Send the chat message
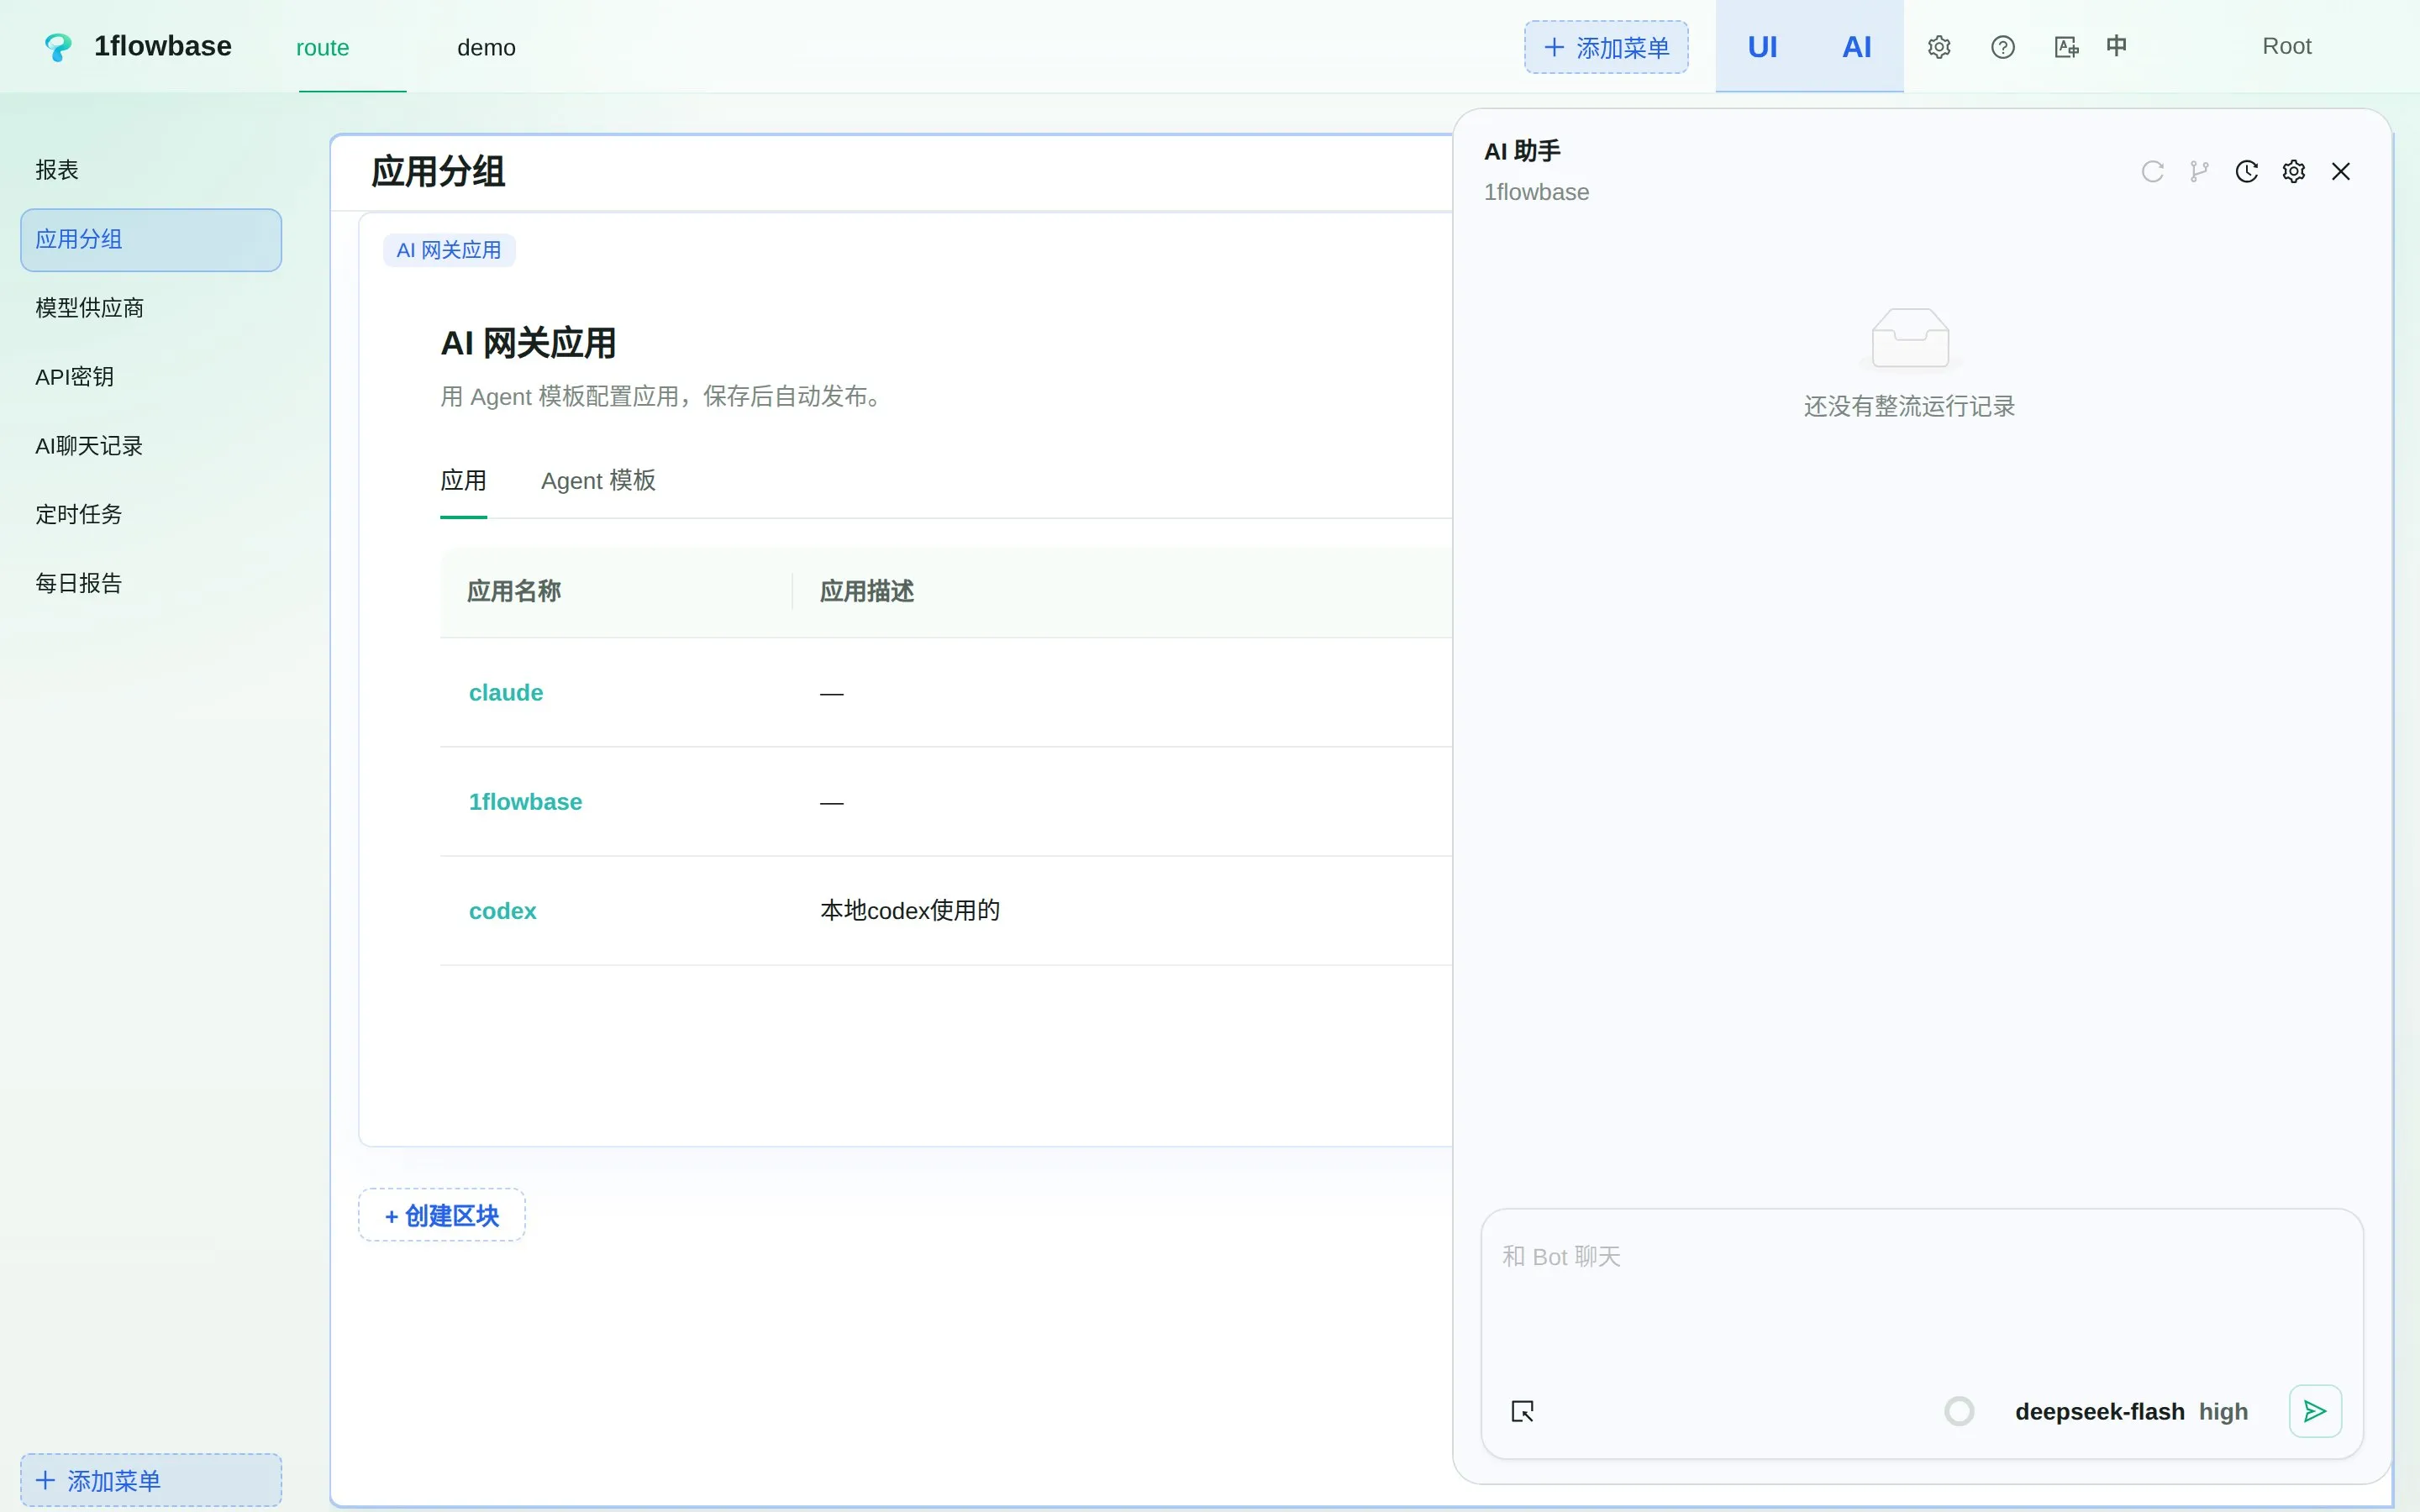The width and height of the screenshot is (2420, 1512). point(2315,1411)
